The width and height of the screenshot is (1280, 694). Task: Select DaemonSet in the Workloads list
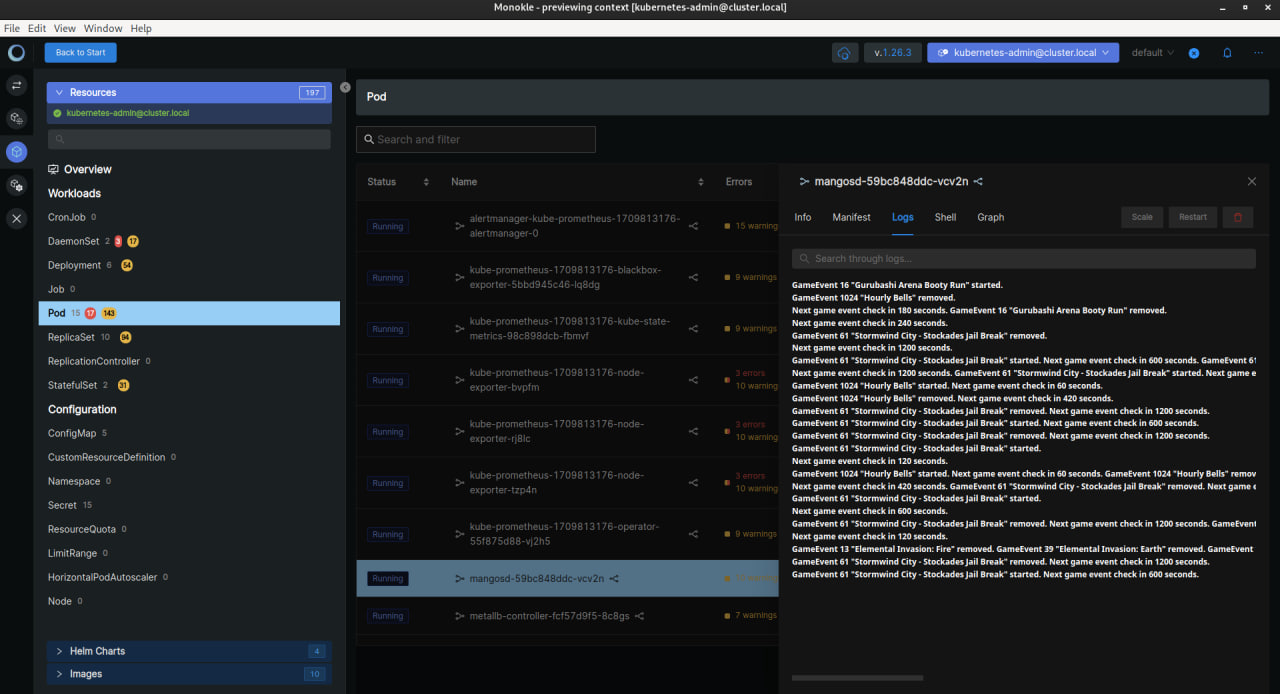(74, 241)
